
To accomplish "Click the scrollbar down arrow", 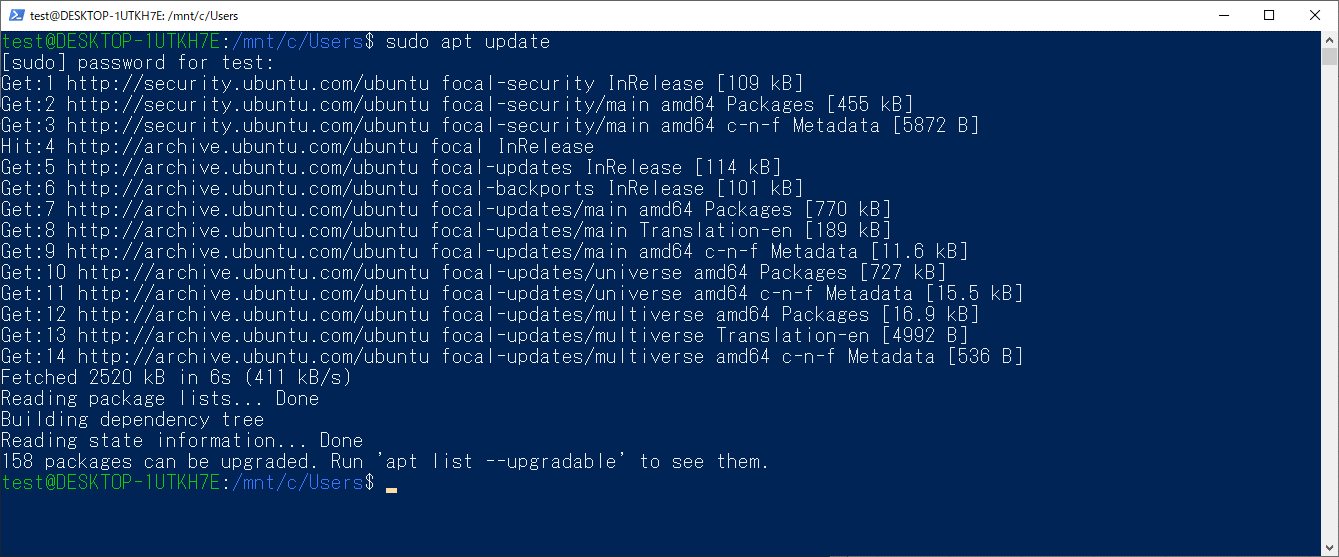I will [x=1329, y=547].
